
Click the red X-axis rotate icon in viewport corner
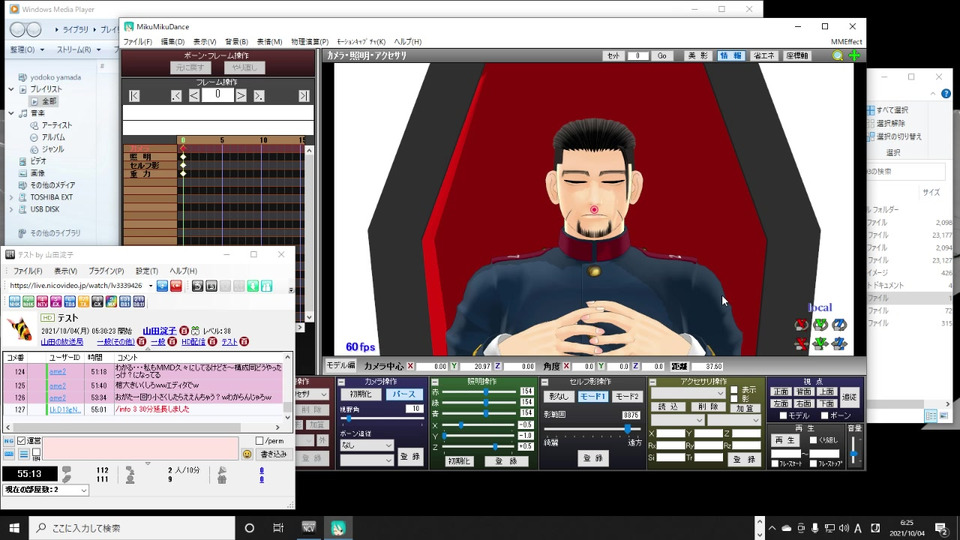[x=801, y=324]
